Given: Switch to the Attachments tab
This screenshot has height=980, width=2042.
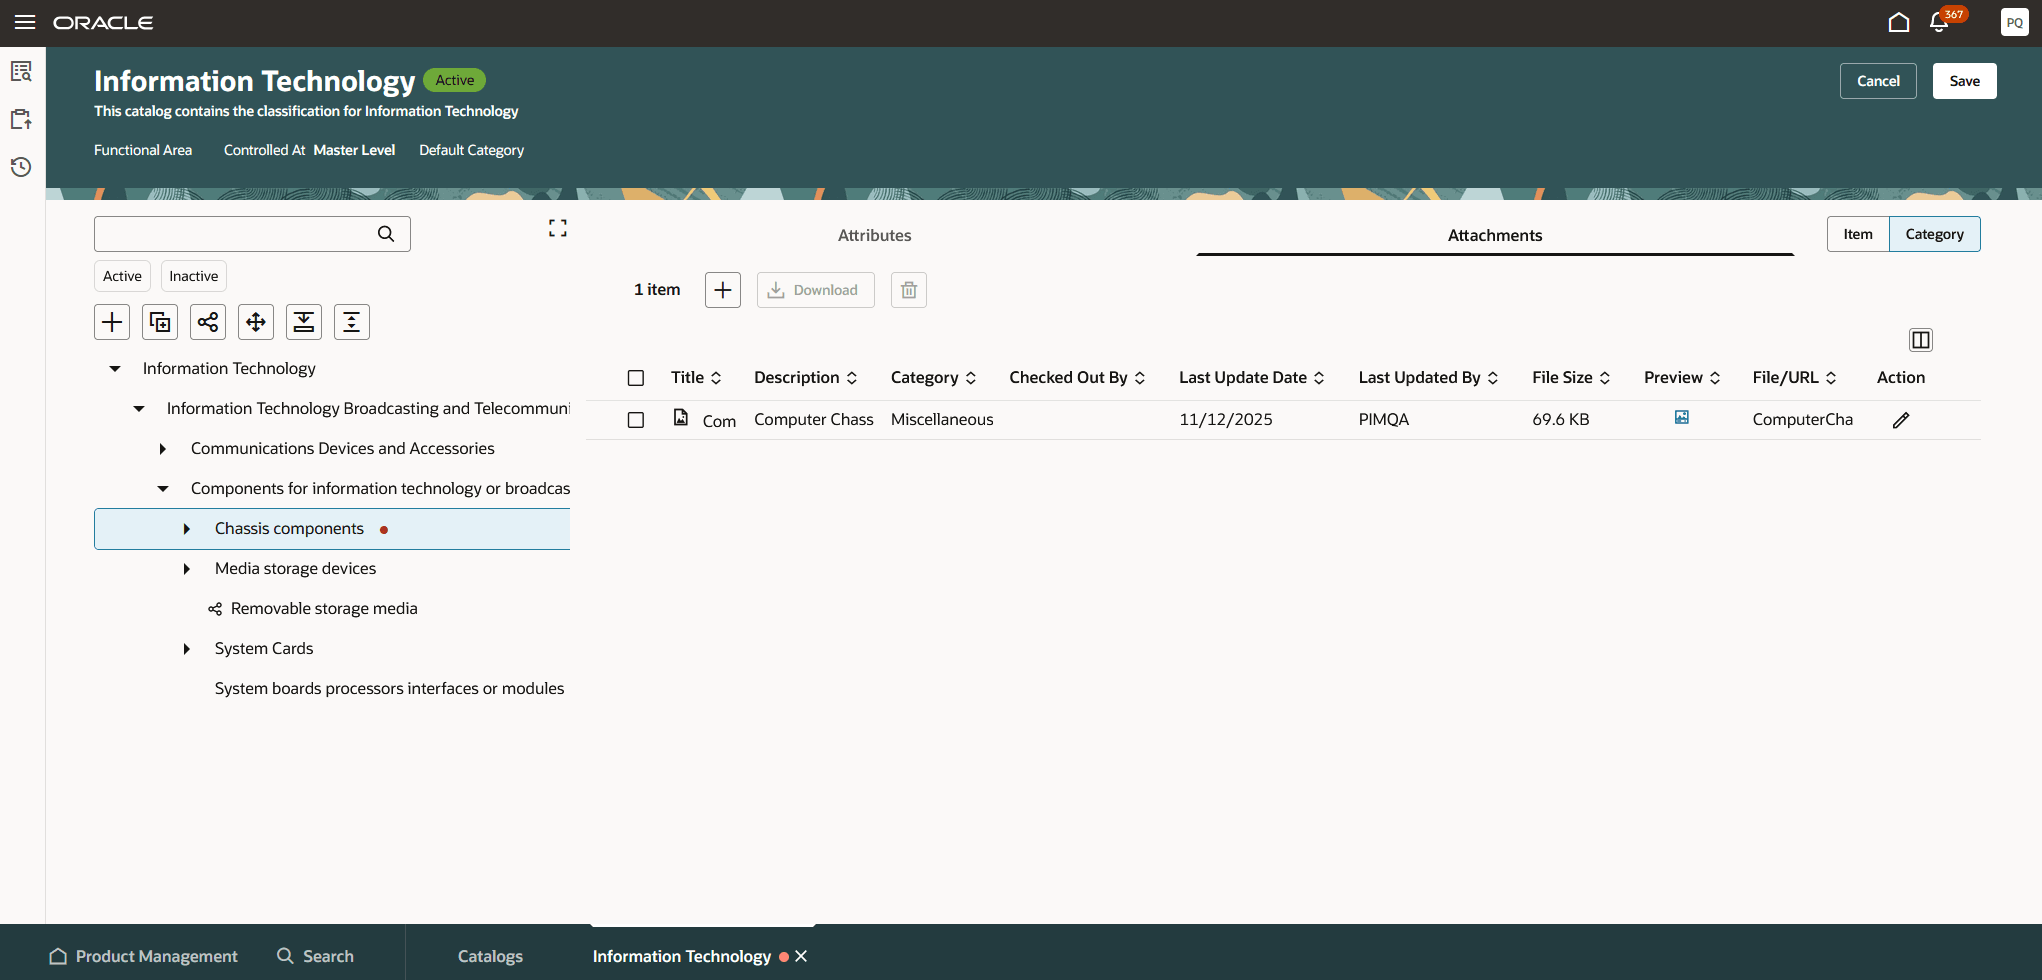Looking at the screenshot, I should click(x=1495, y=235).
